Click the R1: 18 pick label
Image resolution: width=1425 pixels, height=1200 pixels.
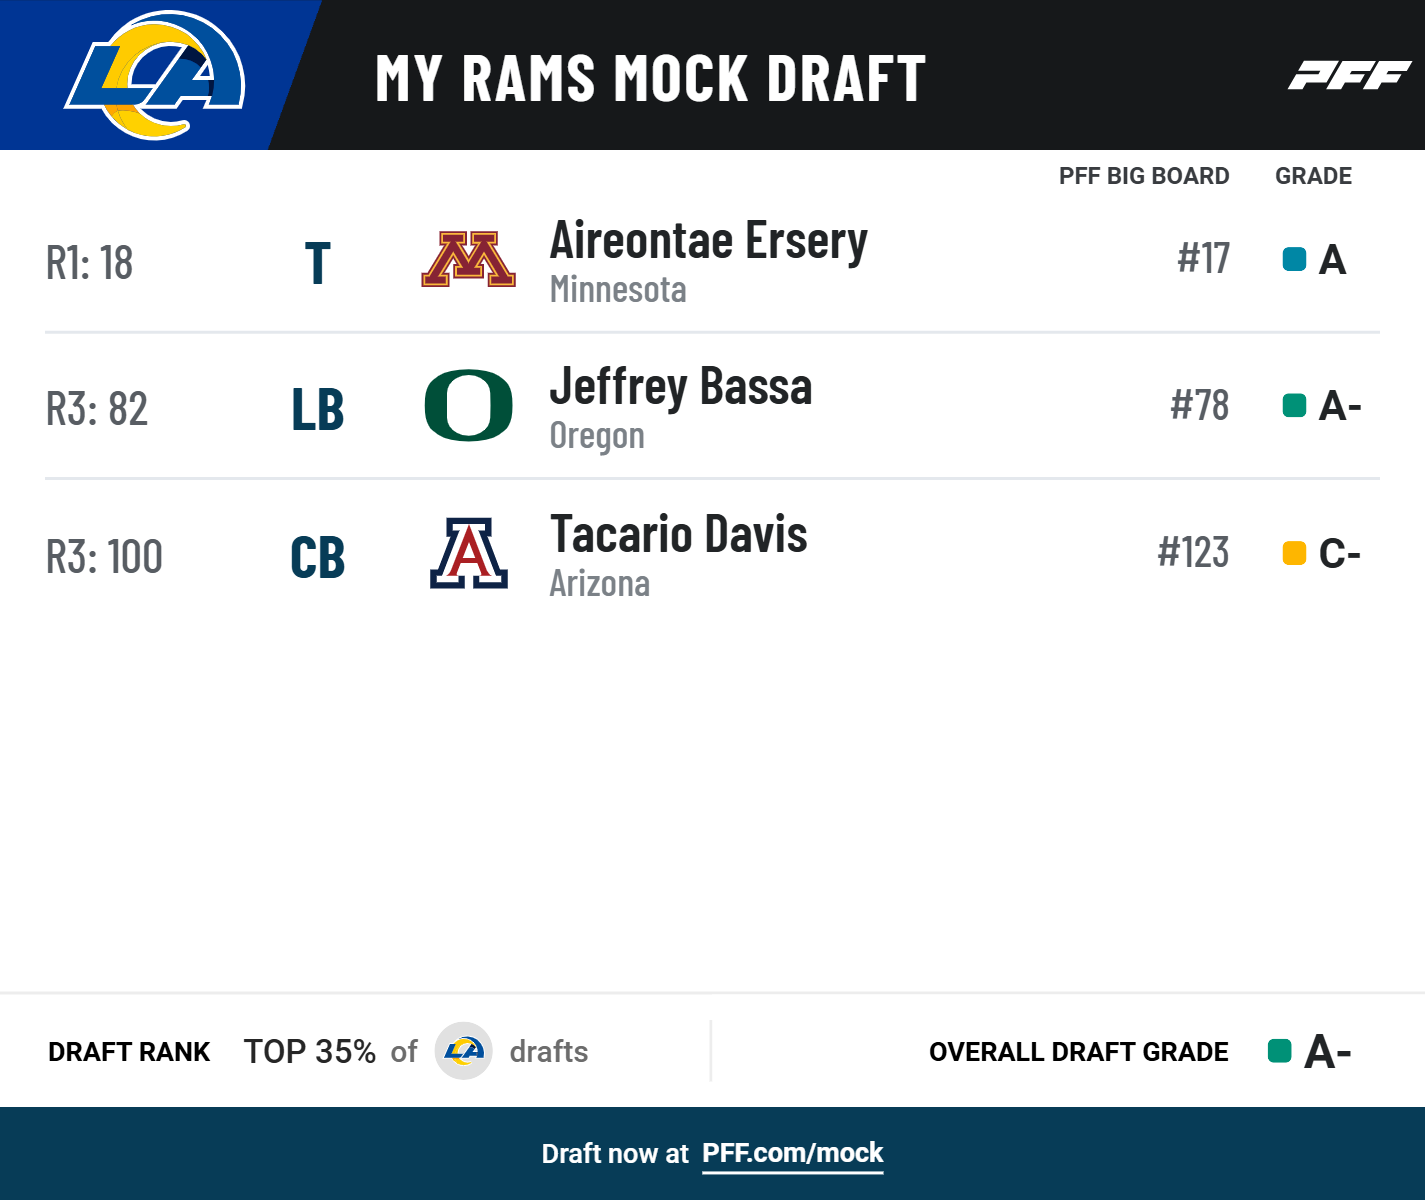pos(90,263)
